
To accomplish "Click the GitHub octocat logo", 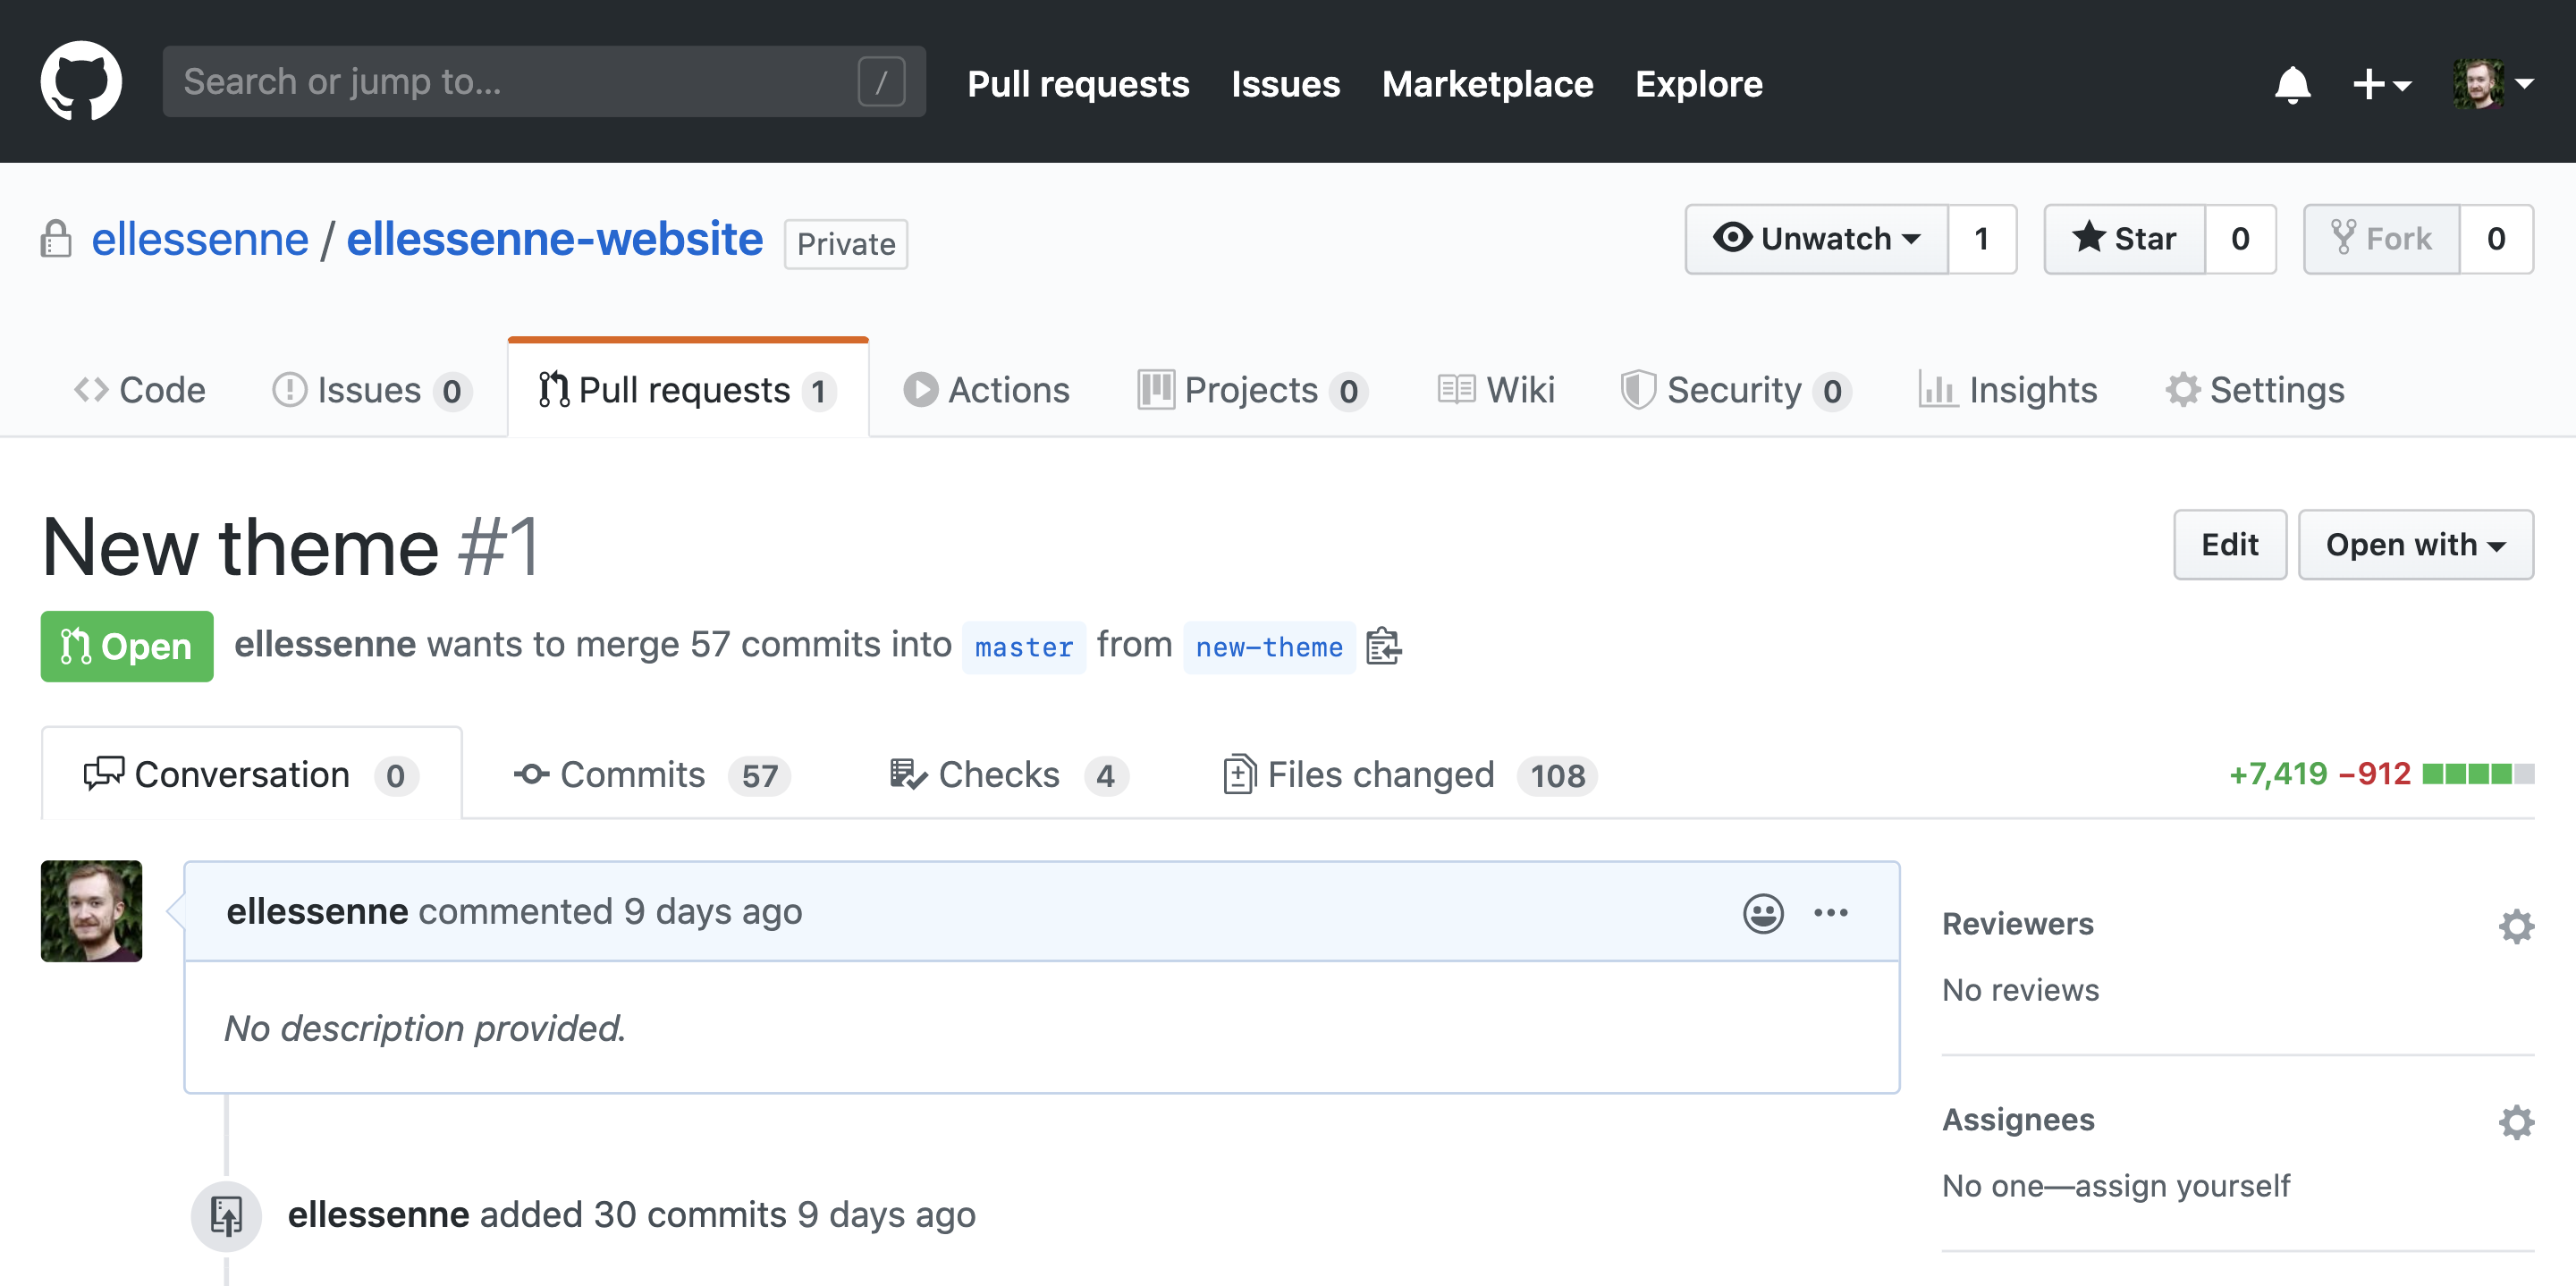I will click(81, 81).
